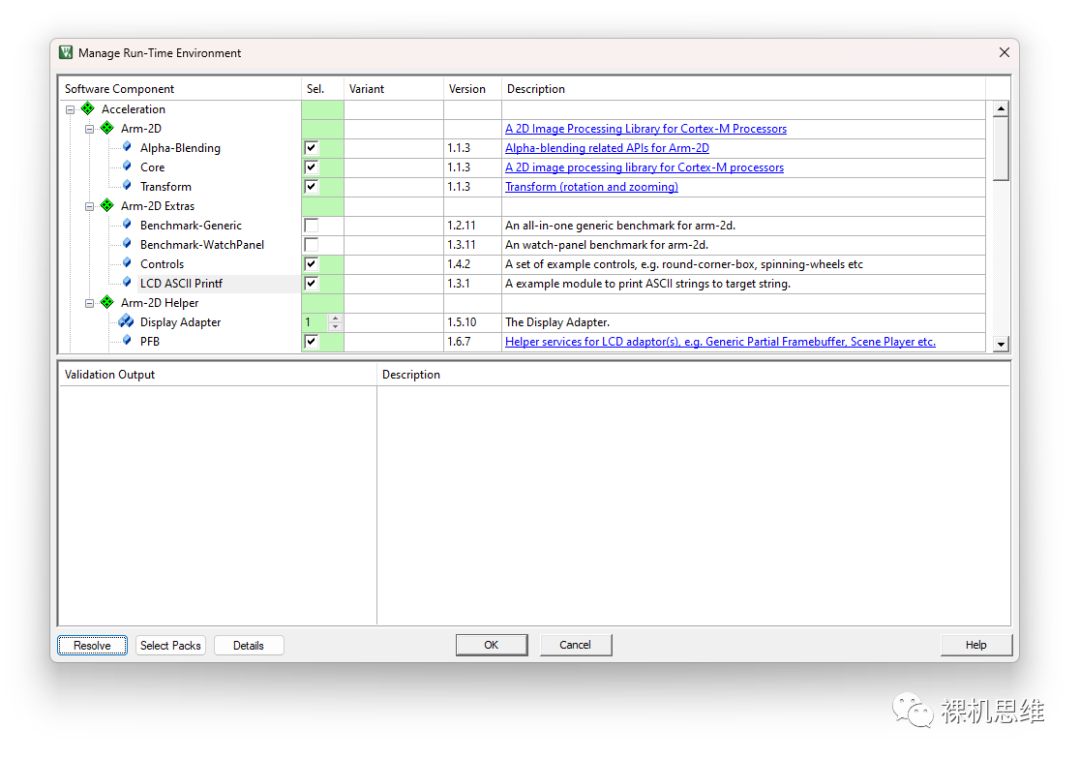This screenshot has height=759, width=1080.
Task: Click the blue component icon beside Controls
Action: pos(127,263)
